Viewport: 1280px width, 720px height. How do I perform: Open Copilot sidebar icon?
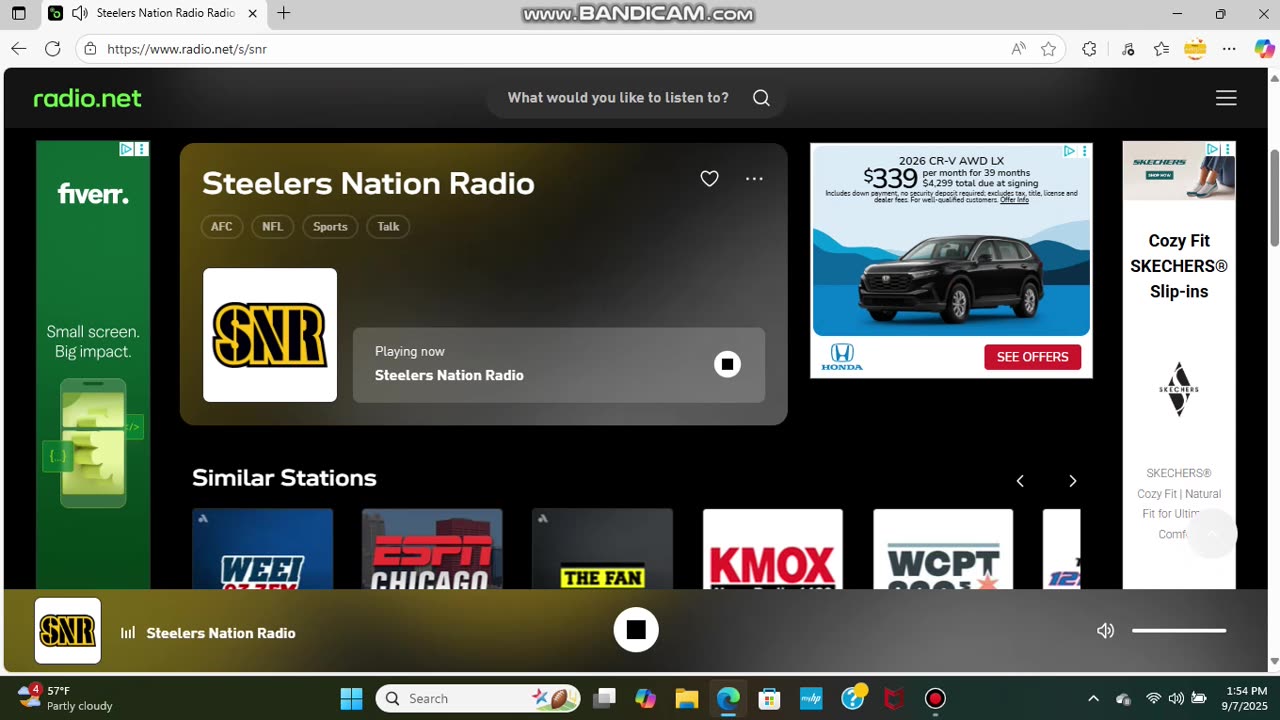[1264, 48]
